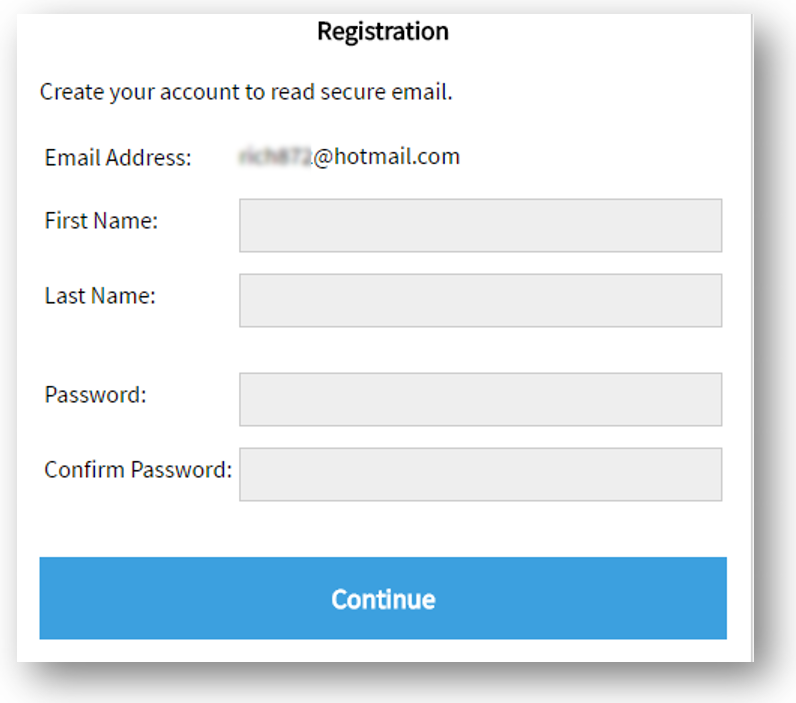Click the gray box beside "Password:"
The height and width of the screenshot is (703, 796).
pyautogui.click(x=480, y=399)
